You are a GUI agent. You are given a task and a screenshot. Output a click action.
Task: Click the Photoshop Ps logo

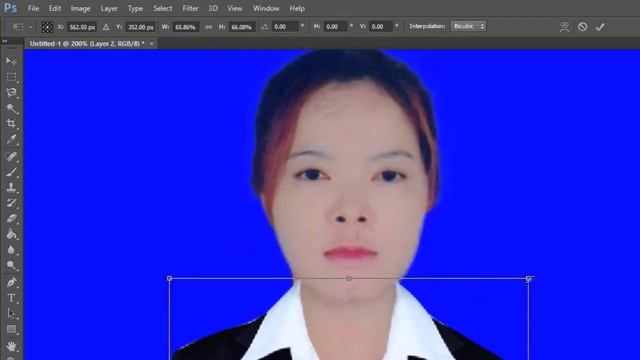[10, 8]
